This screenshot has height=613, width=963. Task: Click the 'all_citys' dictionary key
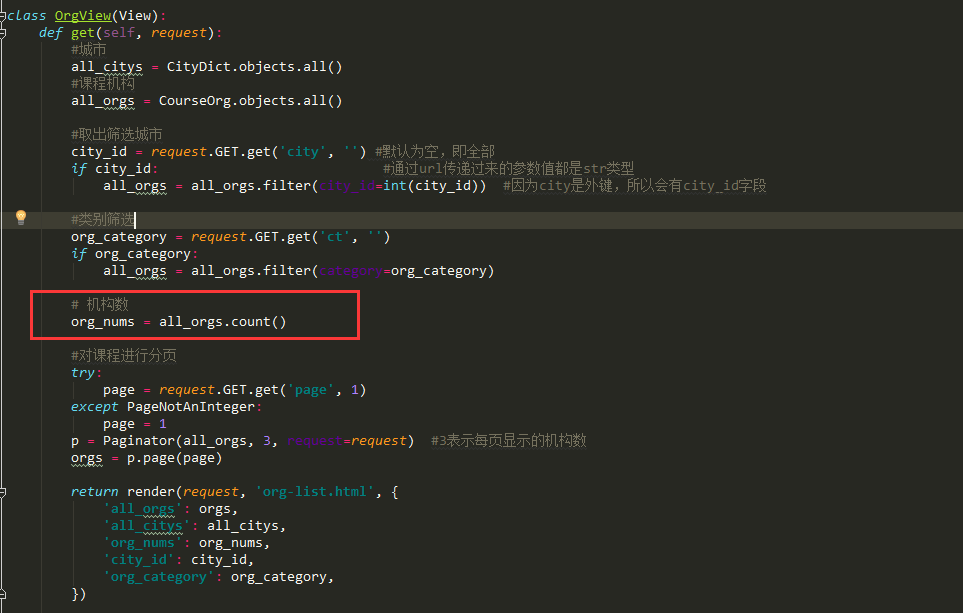pyautogui.click(x=147, y=526)
